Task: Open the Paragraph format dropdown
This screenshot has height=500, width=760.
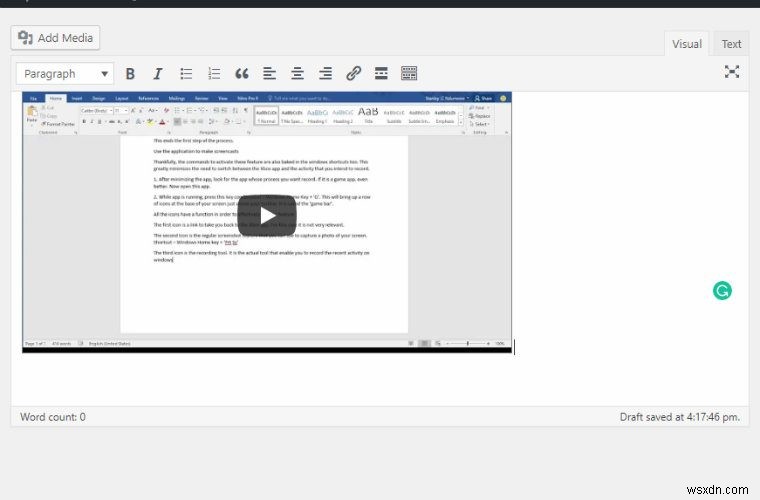Action: 65,74
